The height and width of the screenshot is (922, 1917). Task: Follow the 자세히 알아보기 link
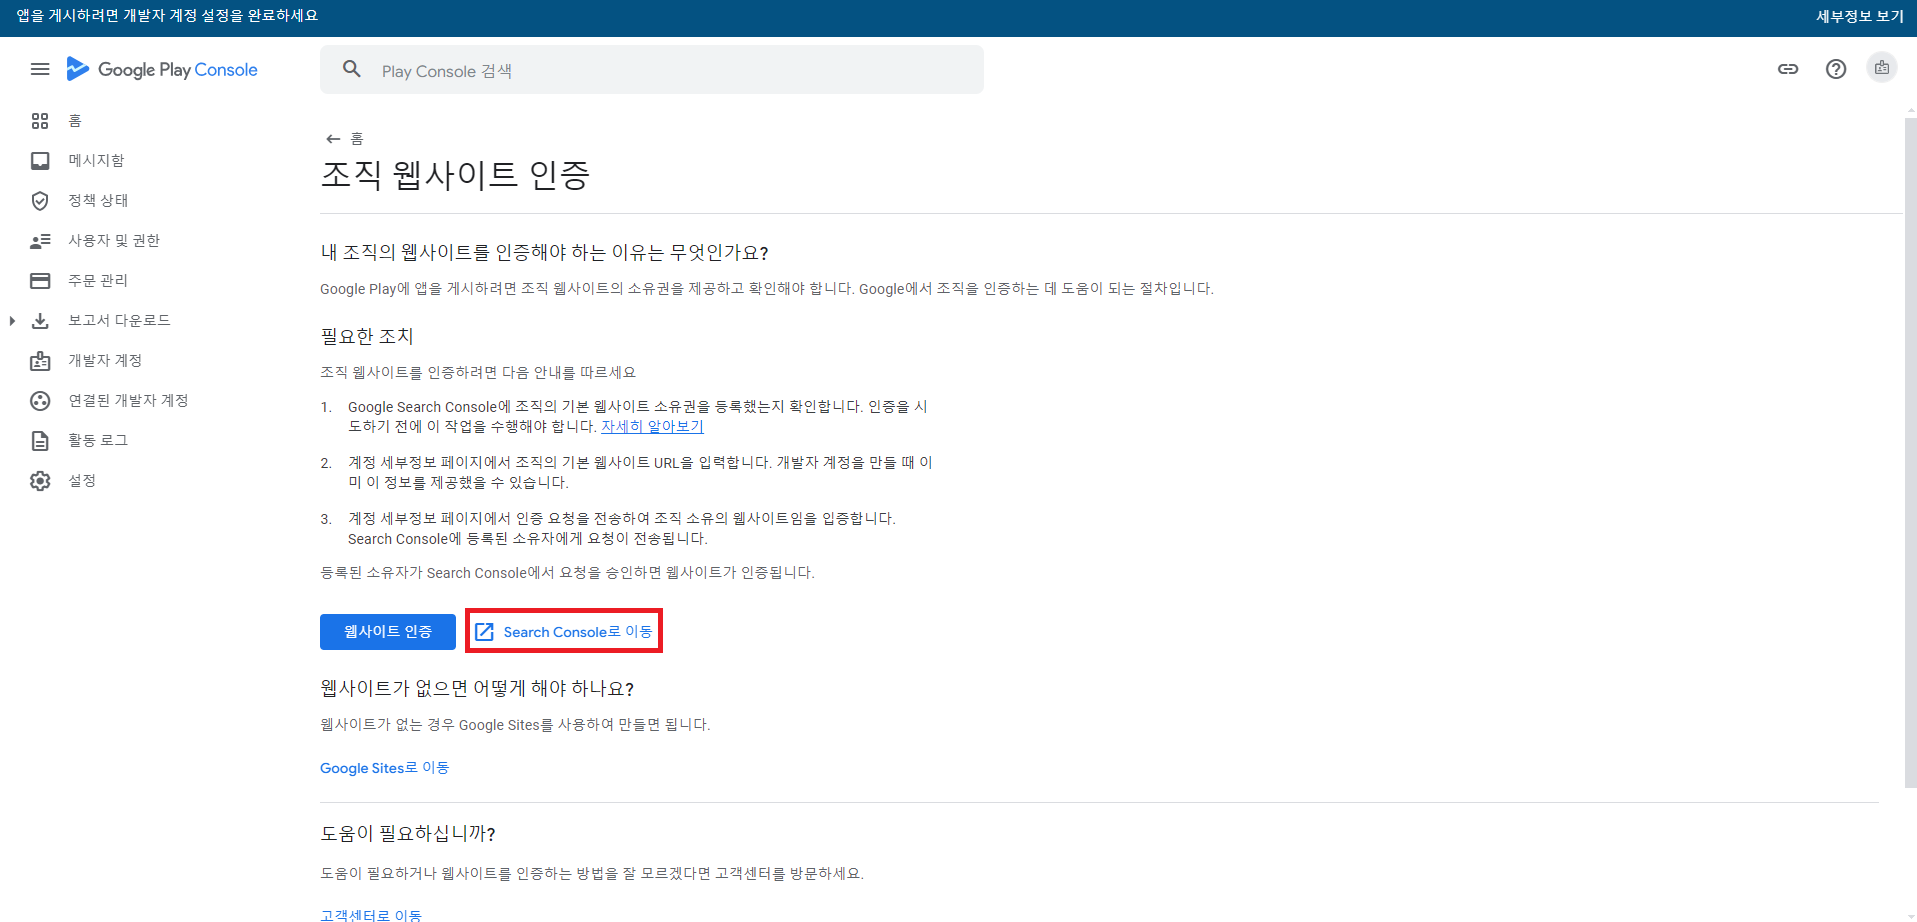[652, 426]
